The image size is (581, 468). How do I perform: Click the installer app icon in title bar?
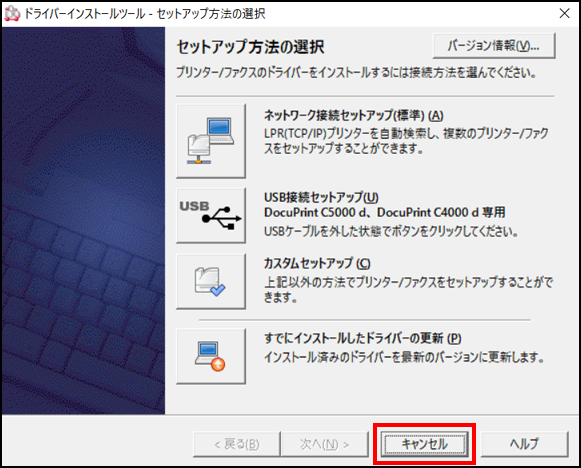(12, 14)
